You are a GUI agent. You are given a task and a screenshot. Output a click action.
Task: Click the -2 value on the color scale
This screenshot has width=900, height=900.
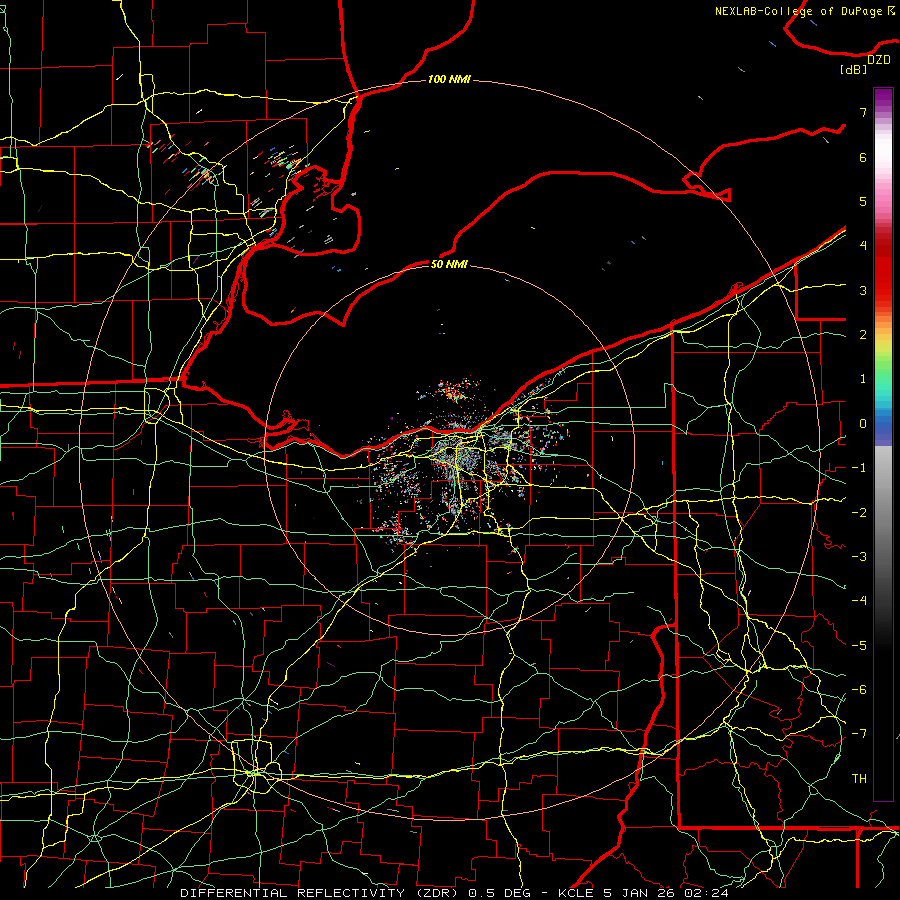[x=859, y=513]
